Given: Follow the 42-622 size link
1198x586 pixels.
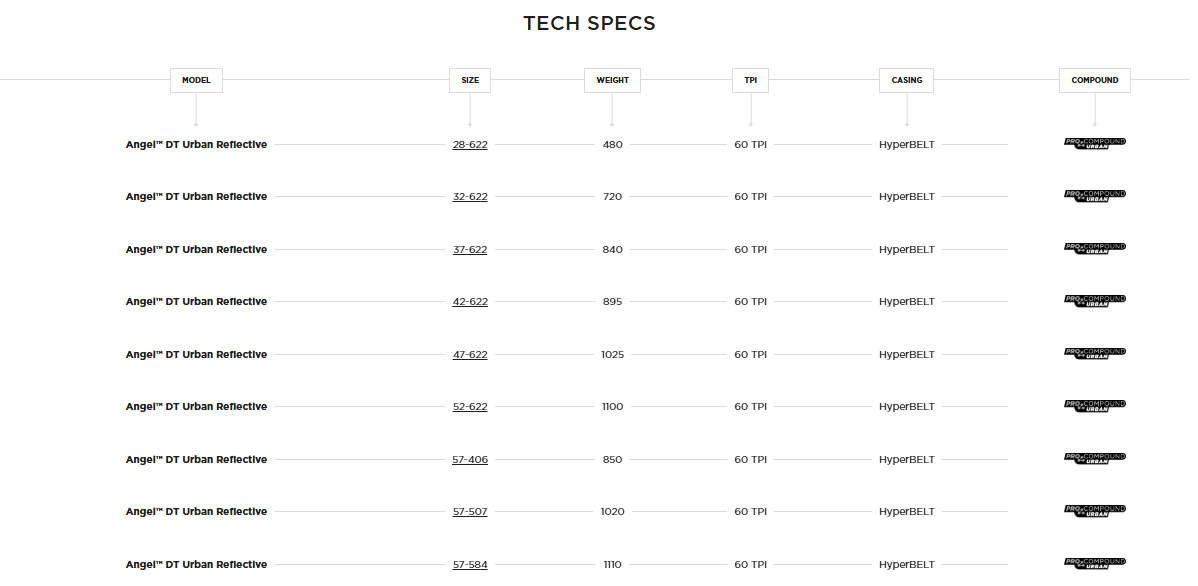Looking at the screenshot, I should 470,302.
